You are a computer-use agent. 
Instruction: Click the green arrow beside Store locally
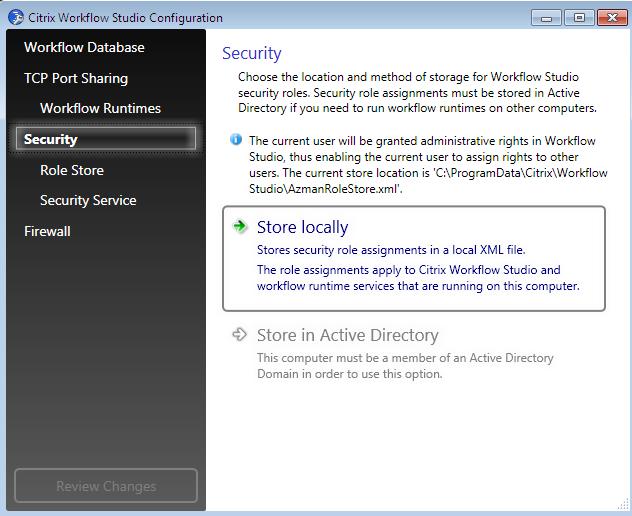click(240, 226)
